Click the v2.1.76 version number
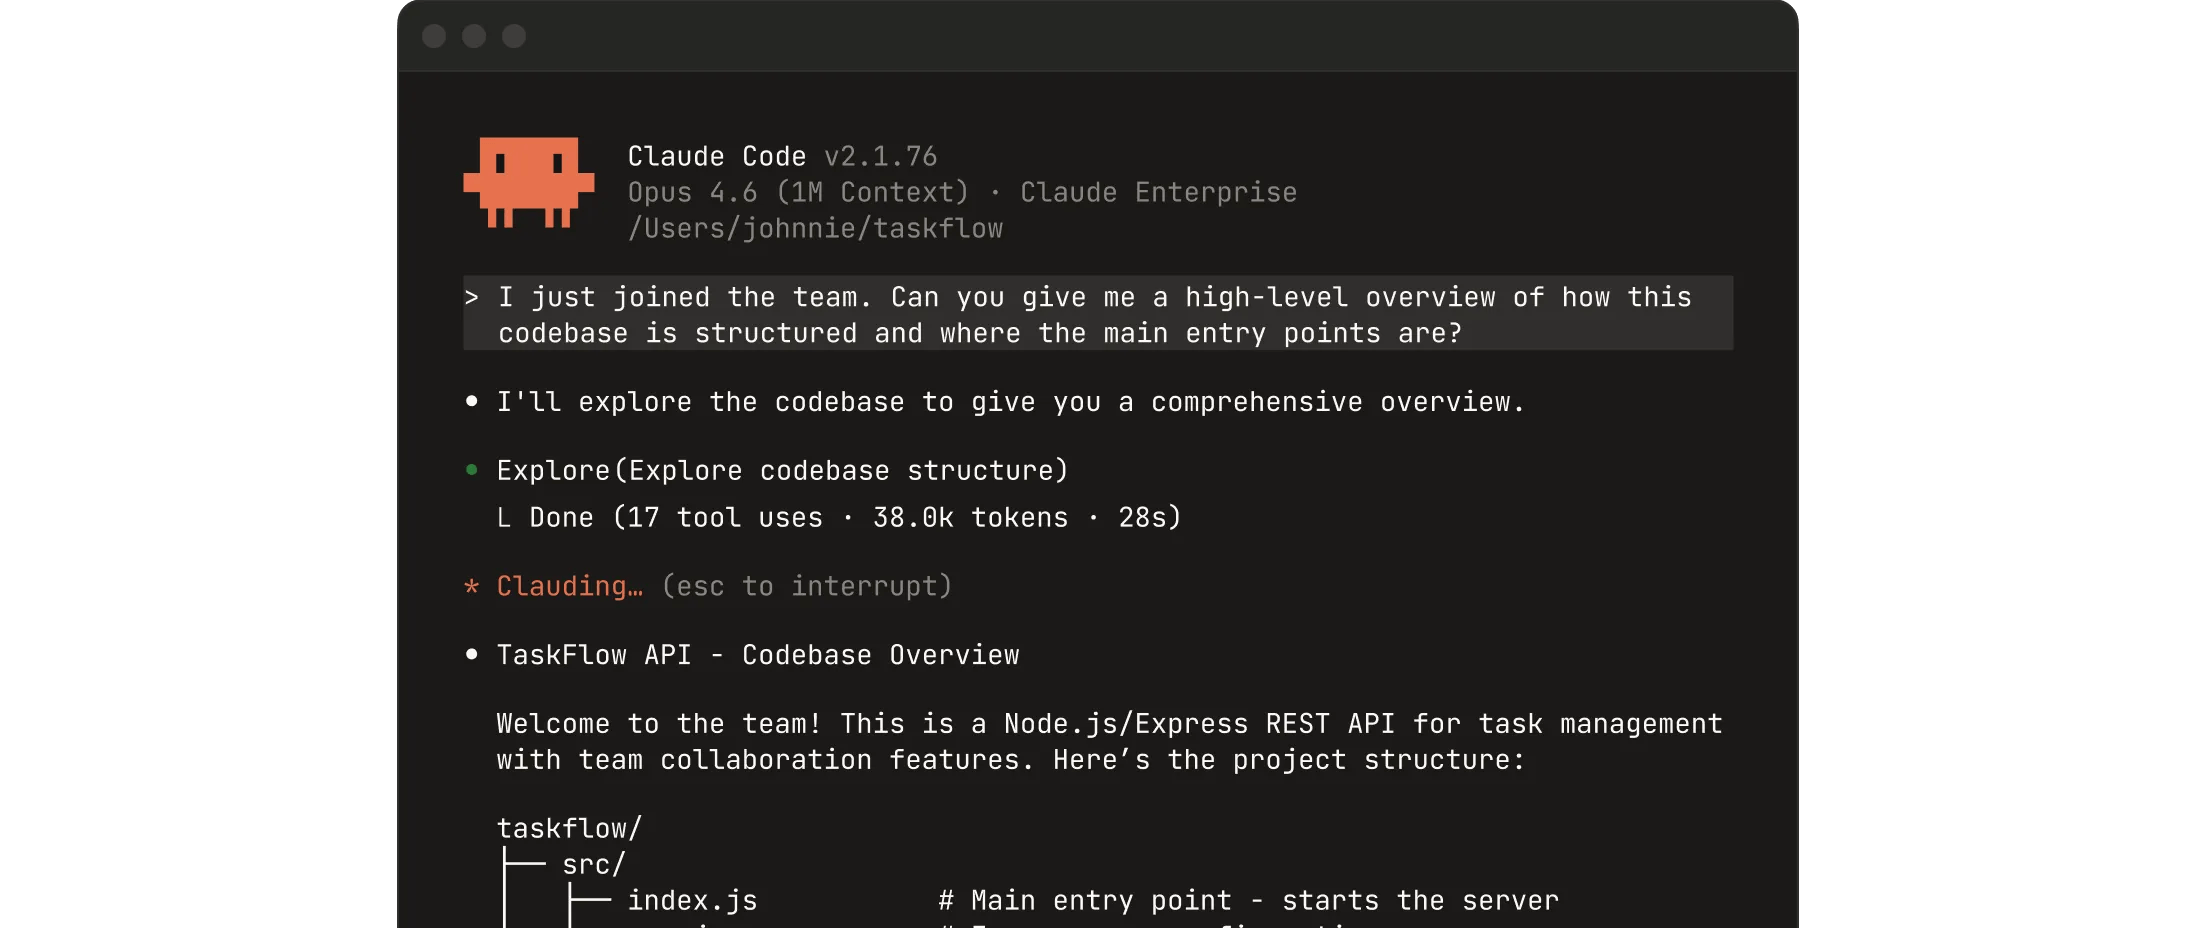Image resolution: width=2196 pixels, height=928 pixels. tap(880, 157)
